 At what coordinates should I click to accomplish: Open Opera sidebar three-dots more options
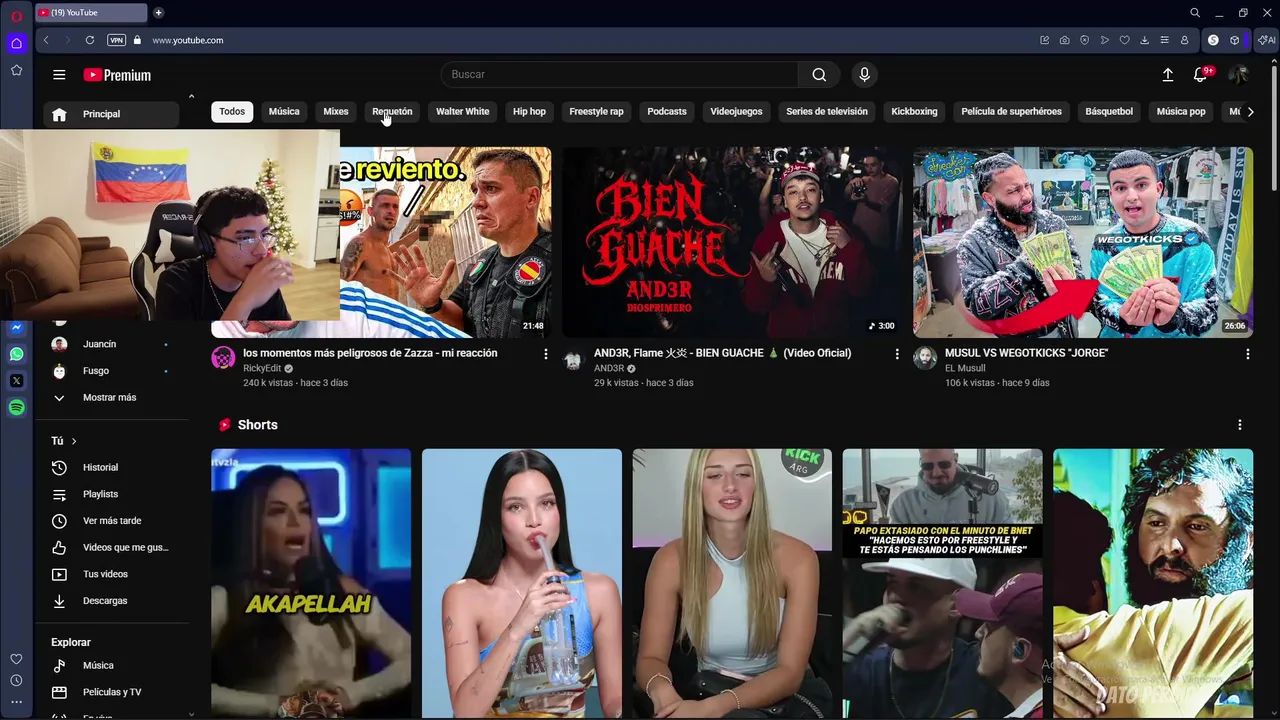click(16, 702)
